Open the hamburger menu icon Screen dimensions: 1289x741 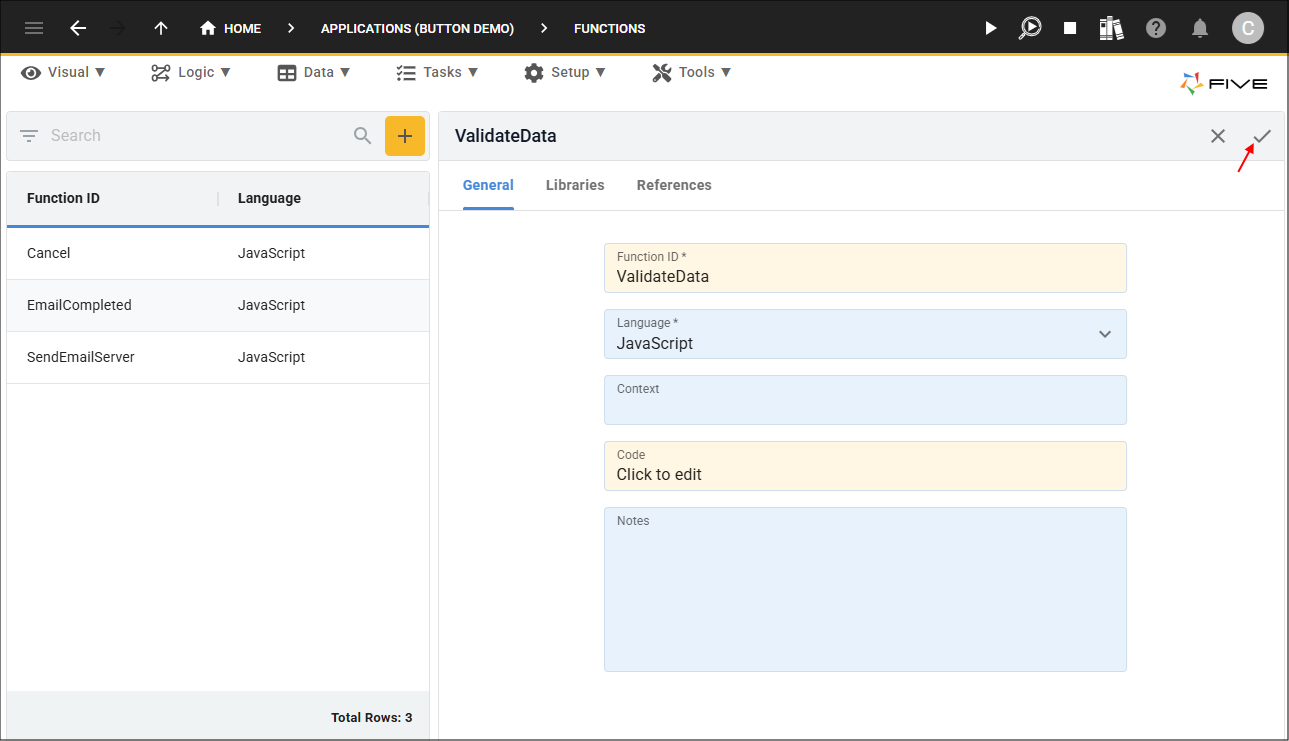34,28
